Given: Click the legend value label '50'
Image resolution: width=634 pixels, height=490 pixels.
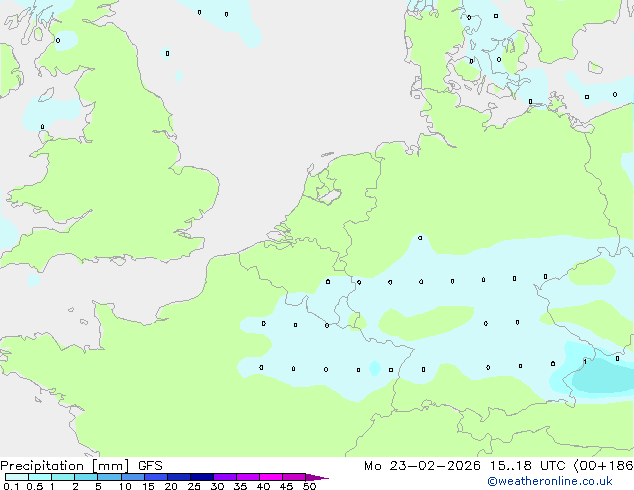Looking at the screenshot, I should point(310,486).
